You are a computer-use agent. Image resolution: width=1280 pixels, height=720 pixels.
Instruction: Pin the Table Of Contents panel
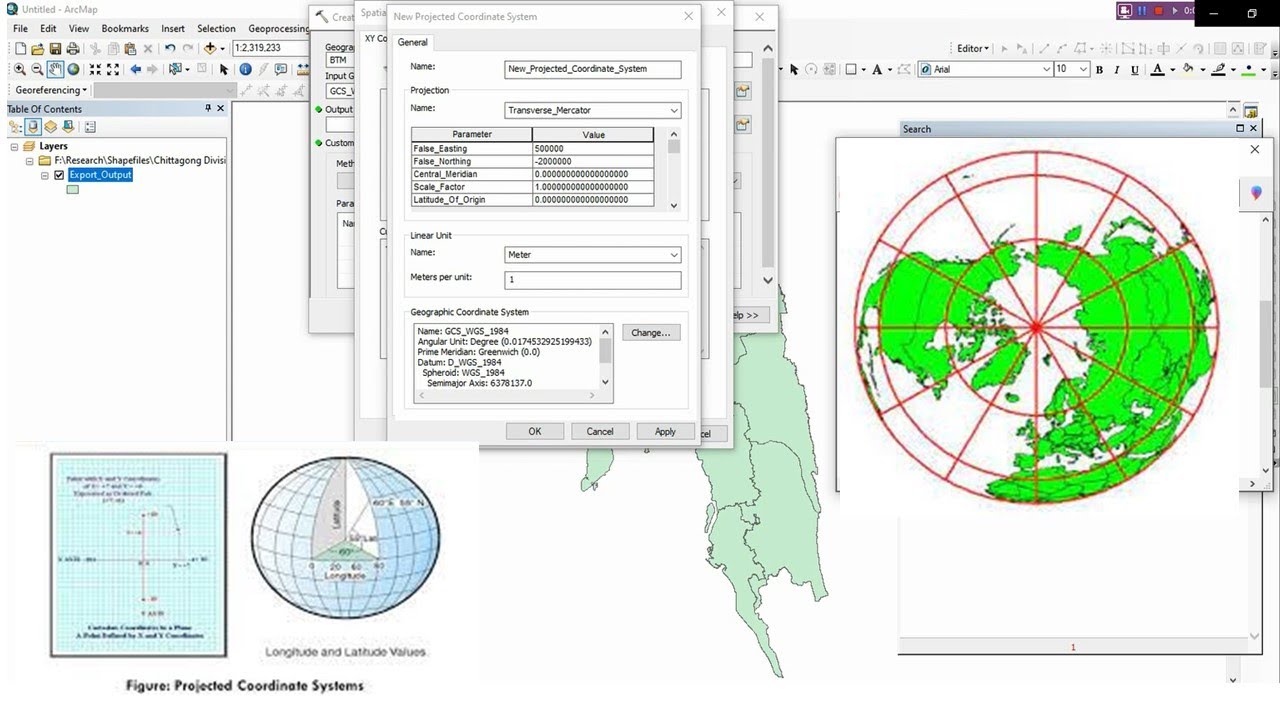[x=208, y=108]
